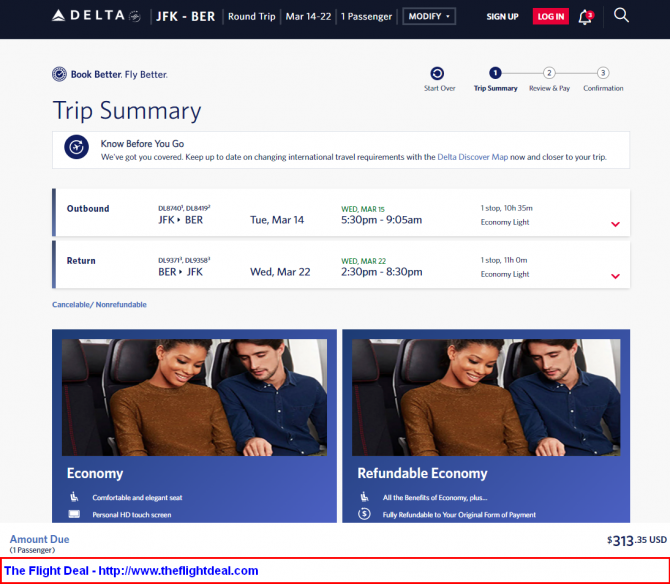Open the Delta Discover Map link
Screen dimensions: 670x584
click(473, 157)
